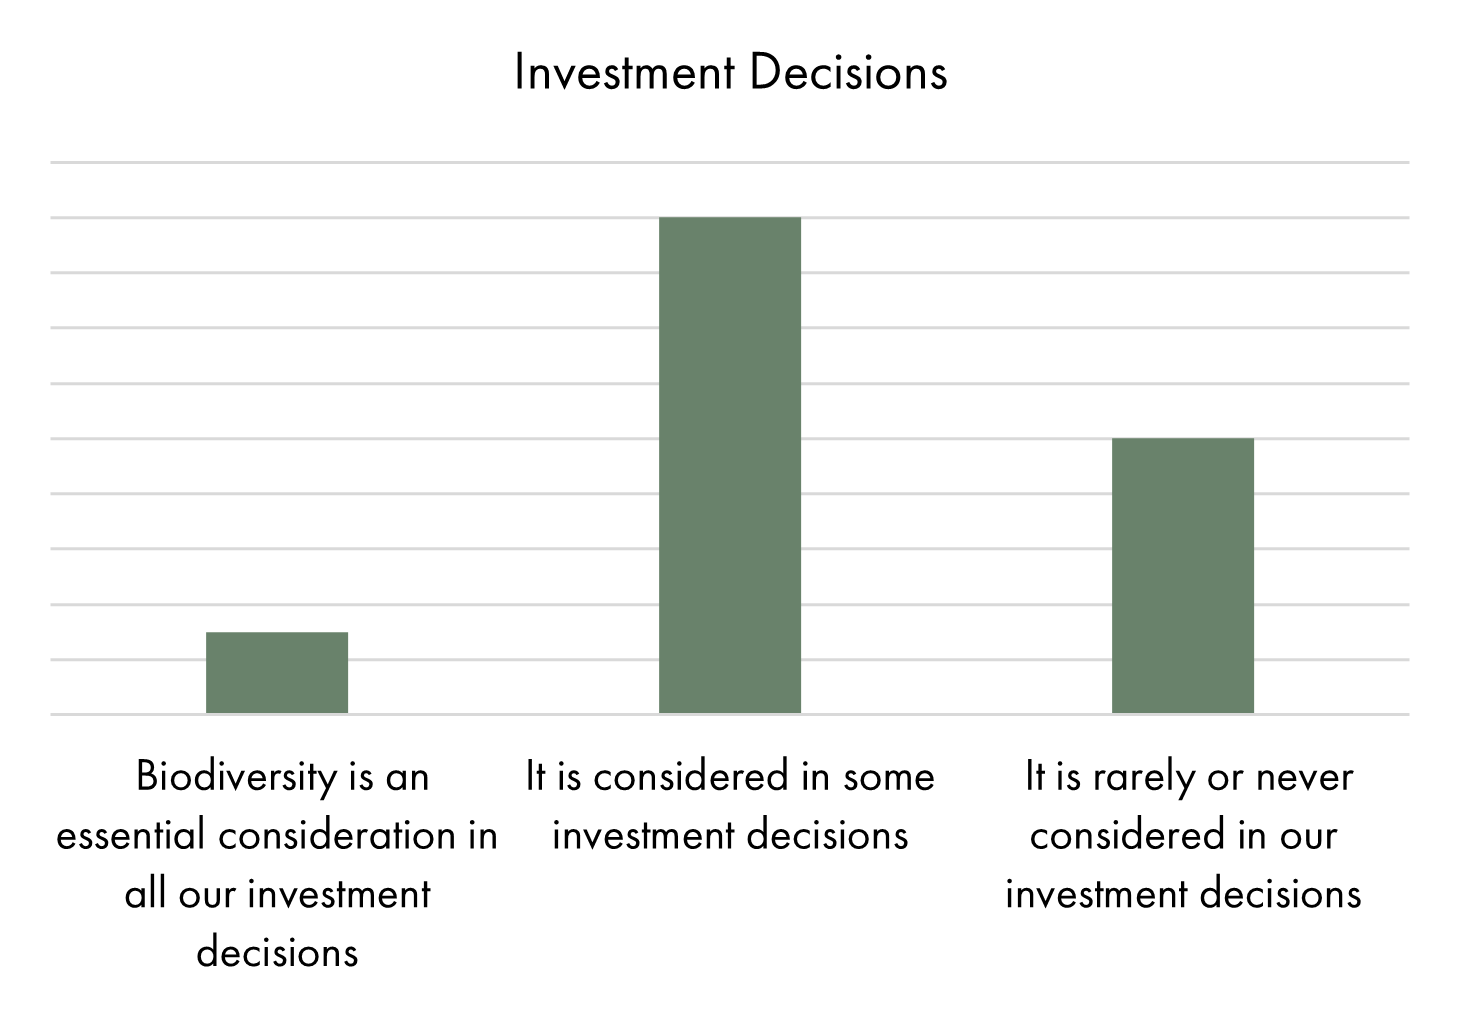1460x1009 pixels.
Task: Click "investment decisions" under the right bar
Action: pos(1183,893)
